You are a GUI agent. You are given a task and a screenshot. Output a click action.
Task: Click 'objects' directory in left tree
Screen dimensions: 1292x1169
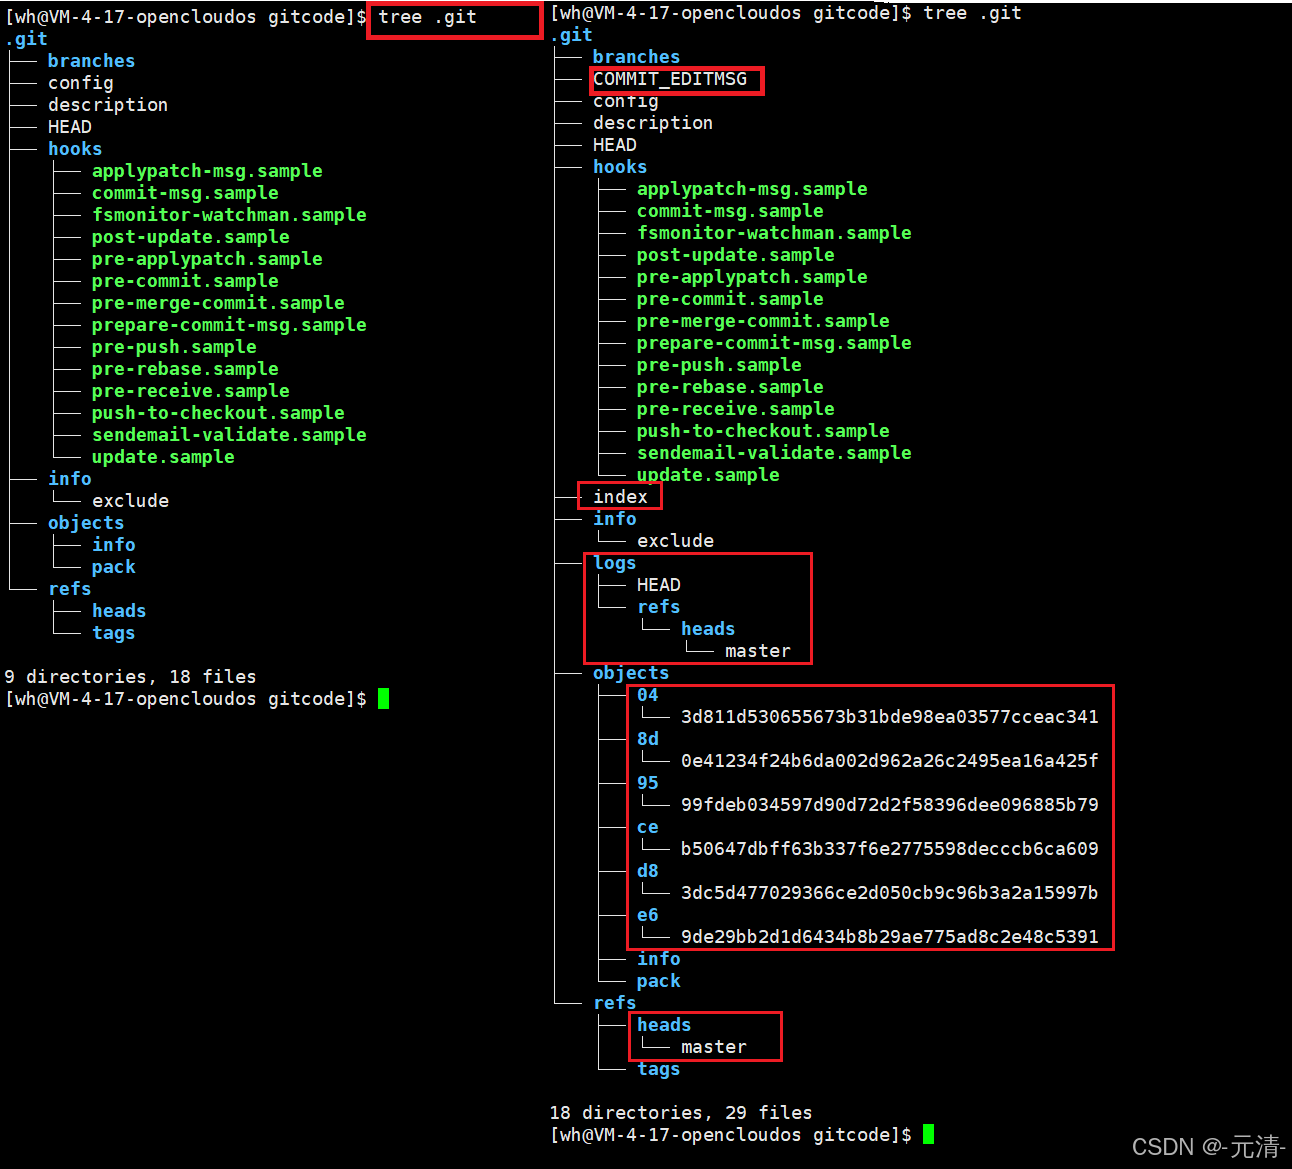click(85, 523)
